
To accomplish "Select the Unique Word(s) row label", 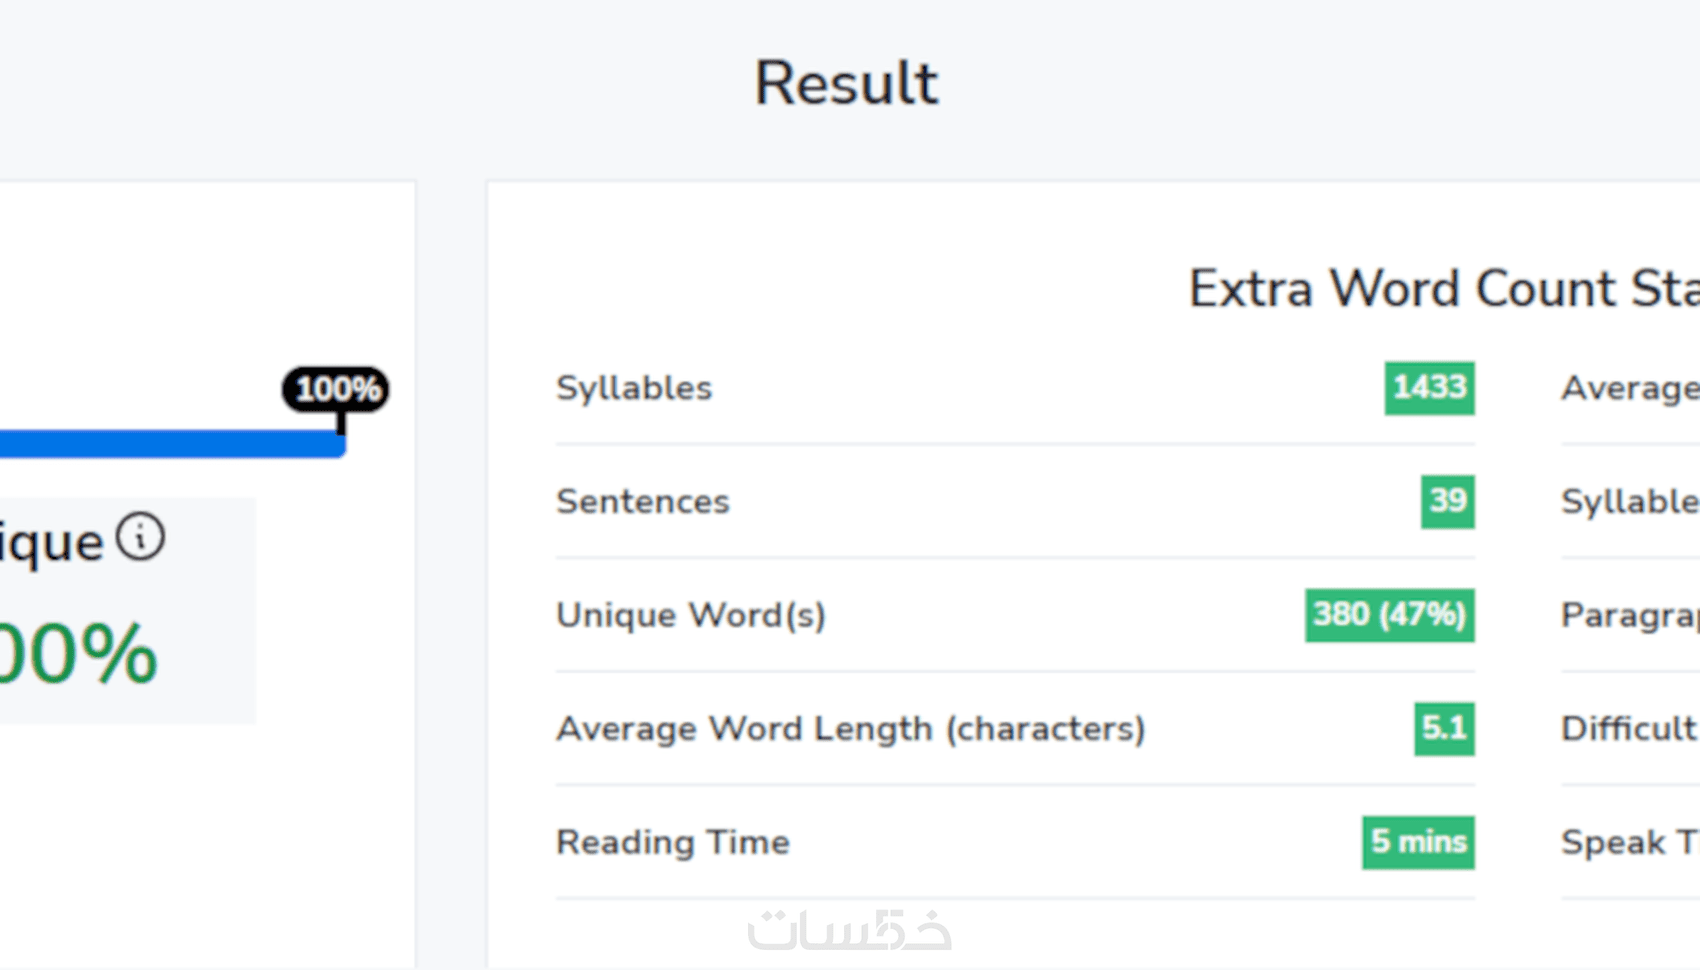I will 691,615.
